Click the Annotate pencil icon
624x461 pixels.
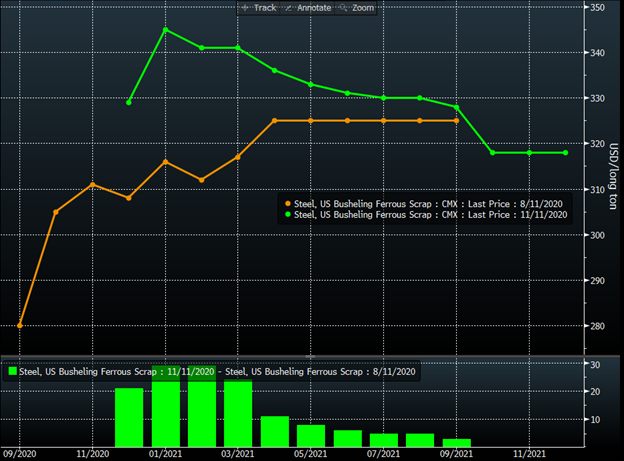[290, 8]
